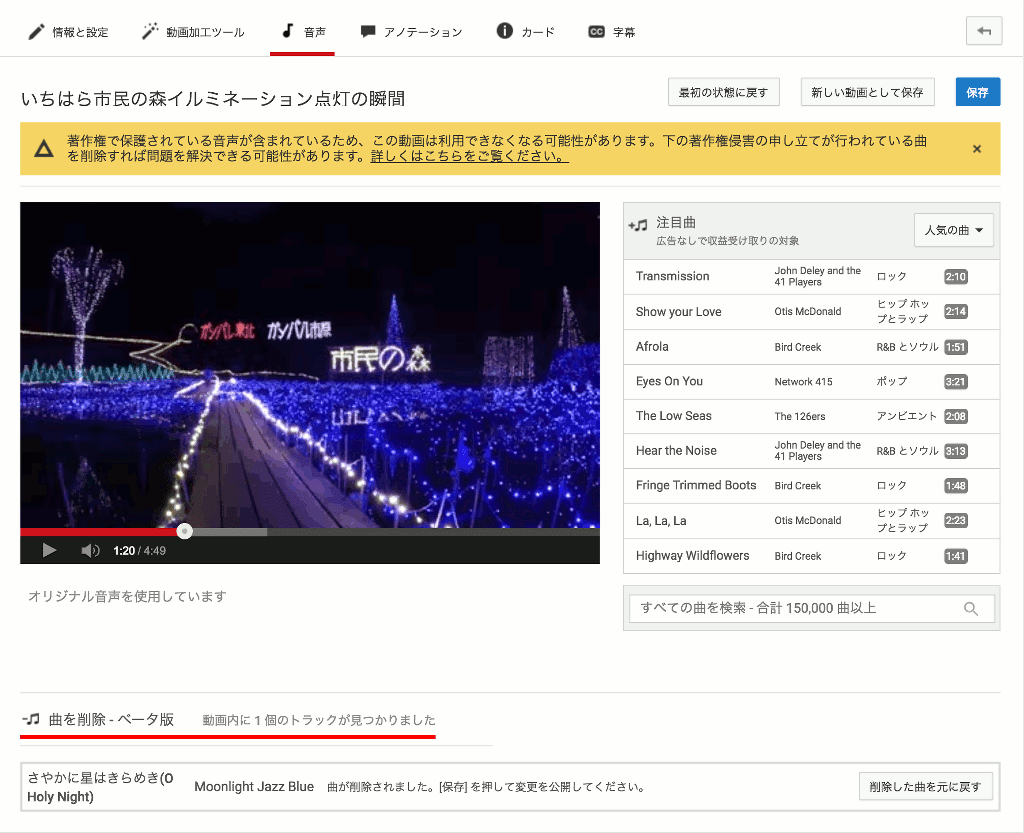Image resolution: width=1024 pixels, height=833 pixels.
Task: Dismiss the yellow copyright warning banner
Action: click(977, 149)
